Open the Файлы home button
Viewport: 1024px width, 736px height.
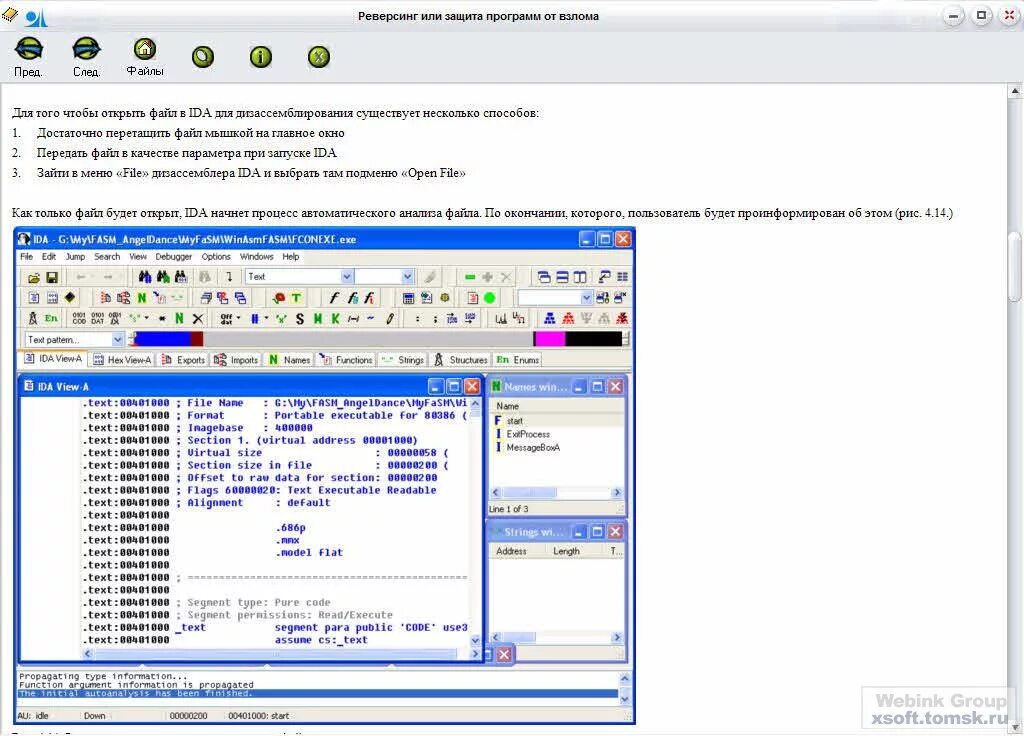144,56
